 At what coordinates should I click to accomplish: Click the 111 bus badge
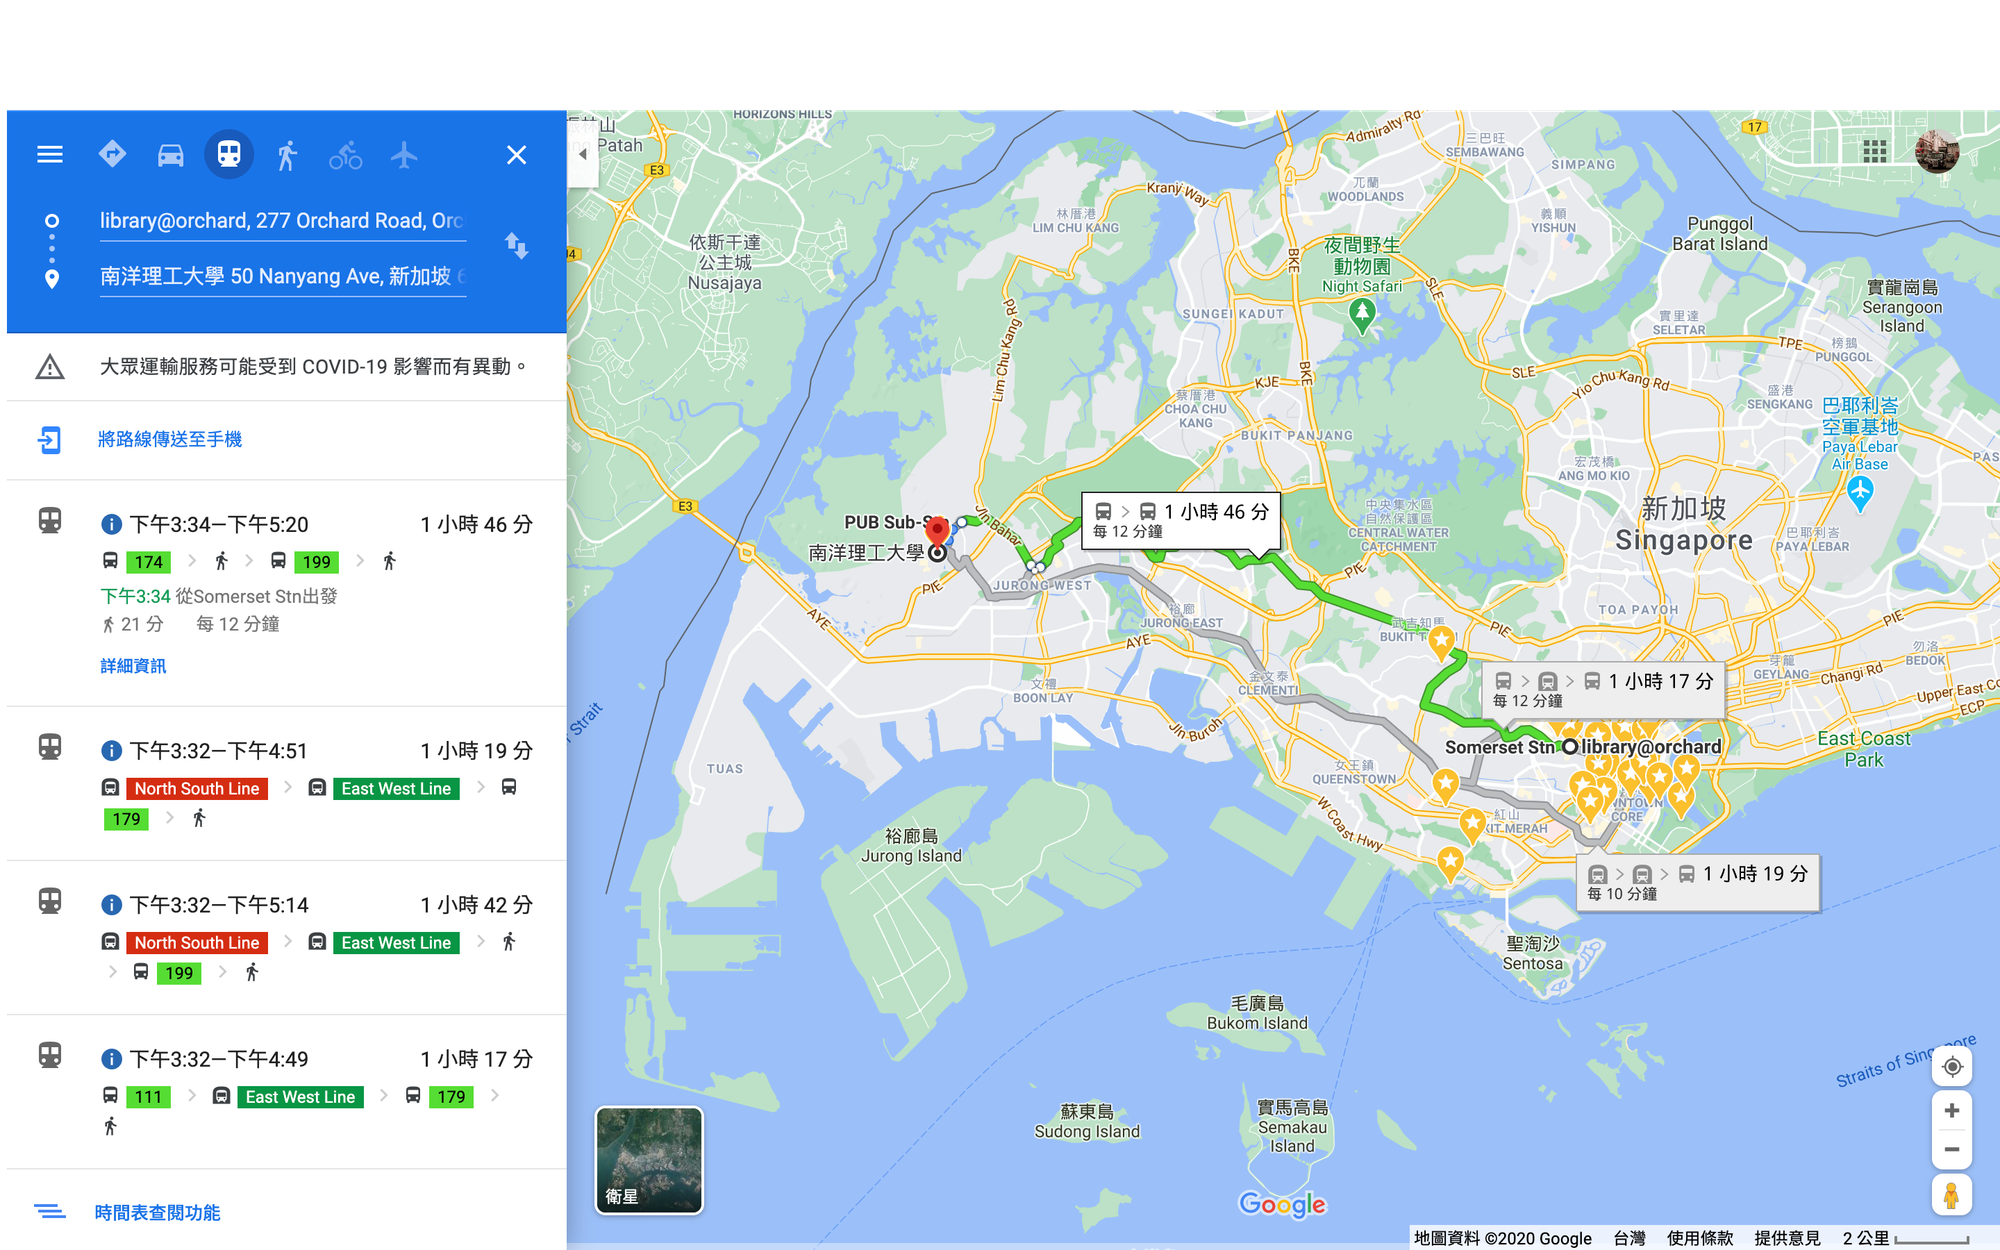(149, 1097)
